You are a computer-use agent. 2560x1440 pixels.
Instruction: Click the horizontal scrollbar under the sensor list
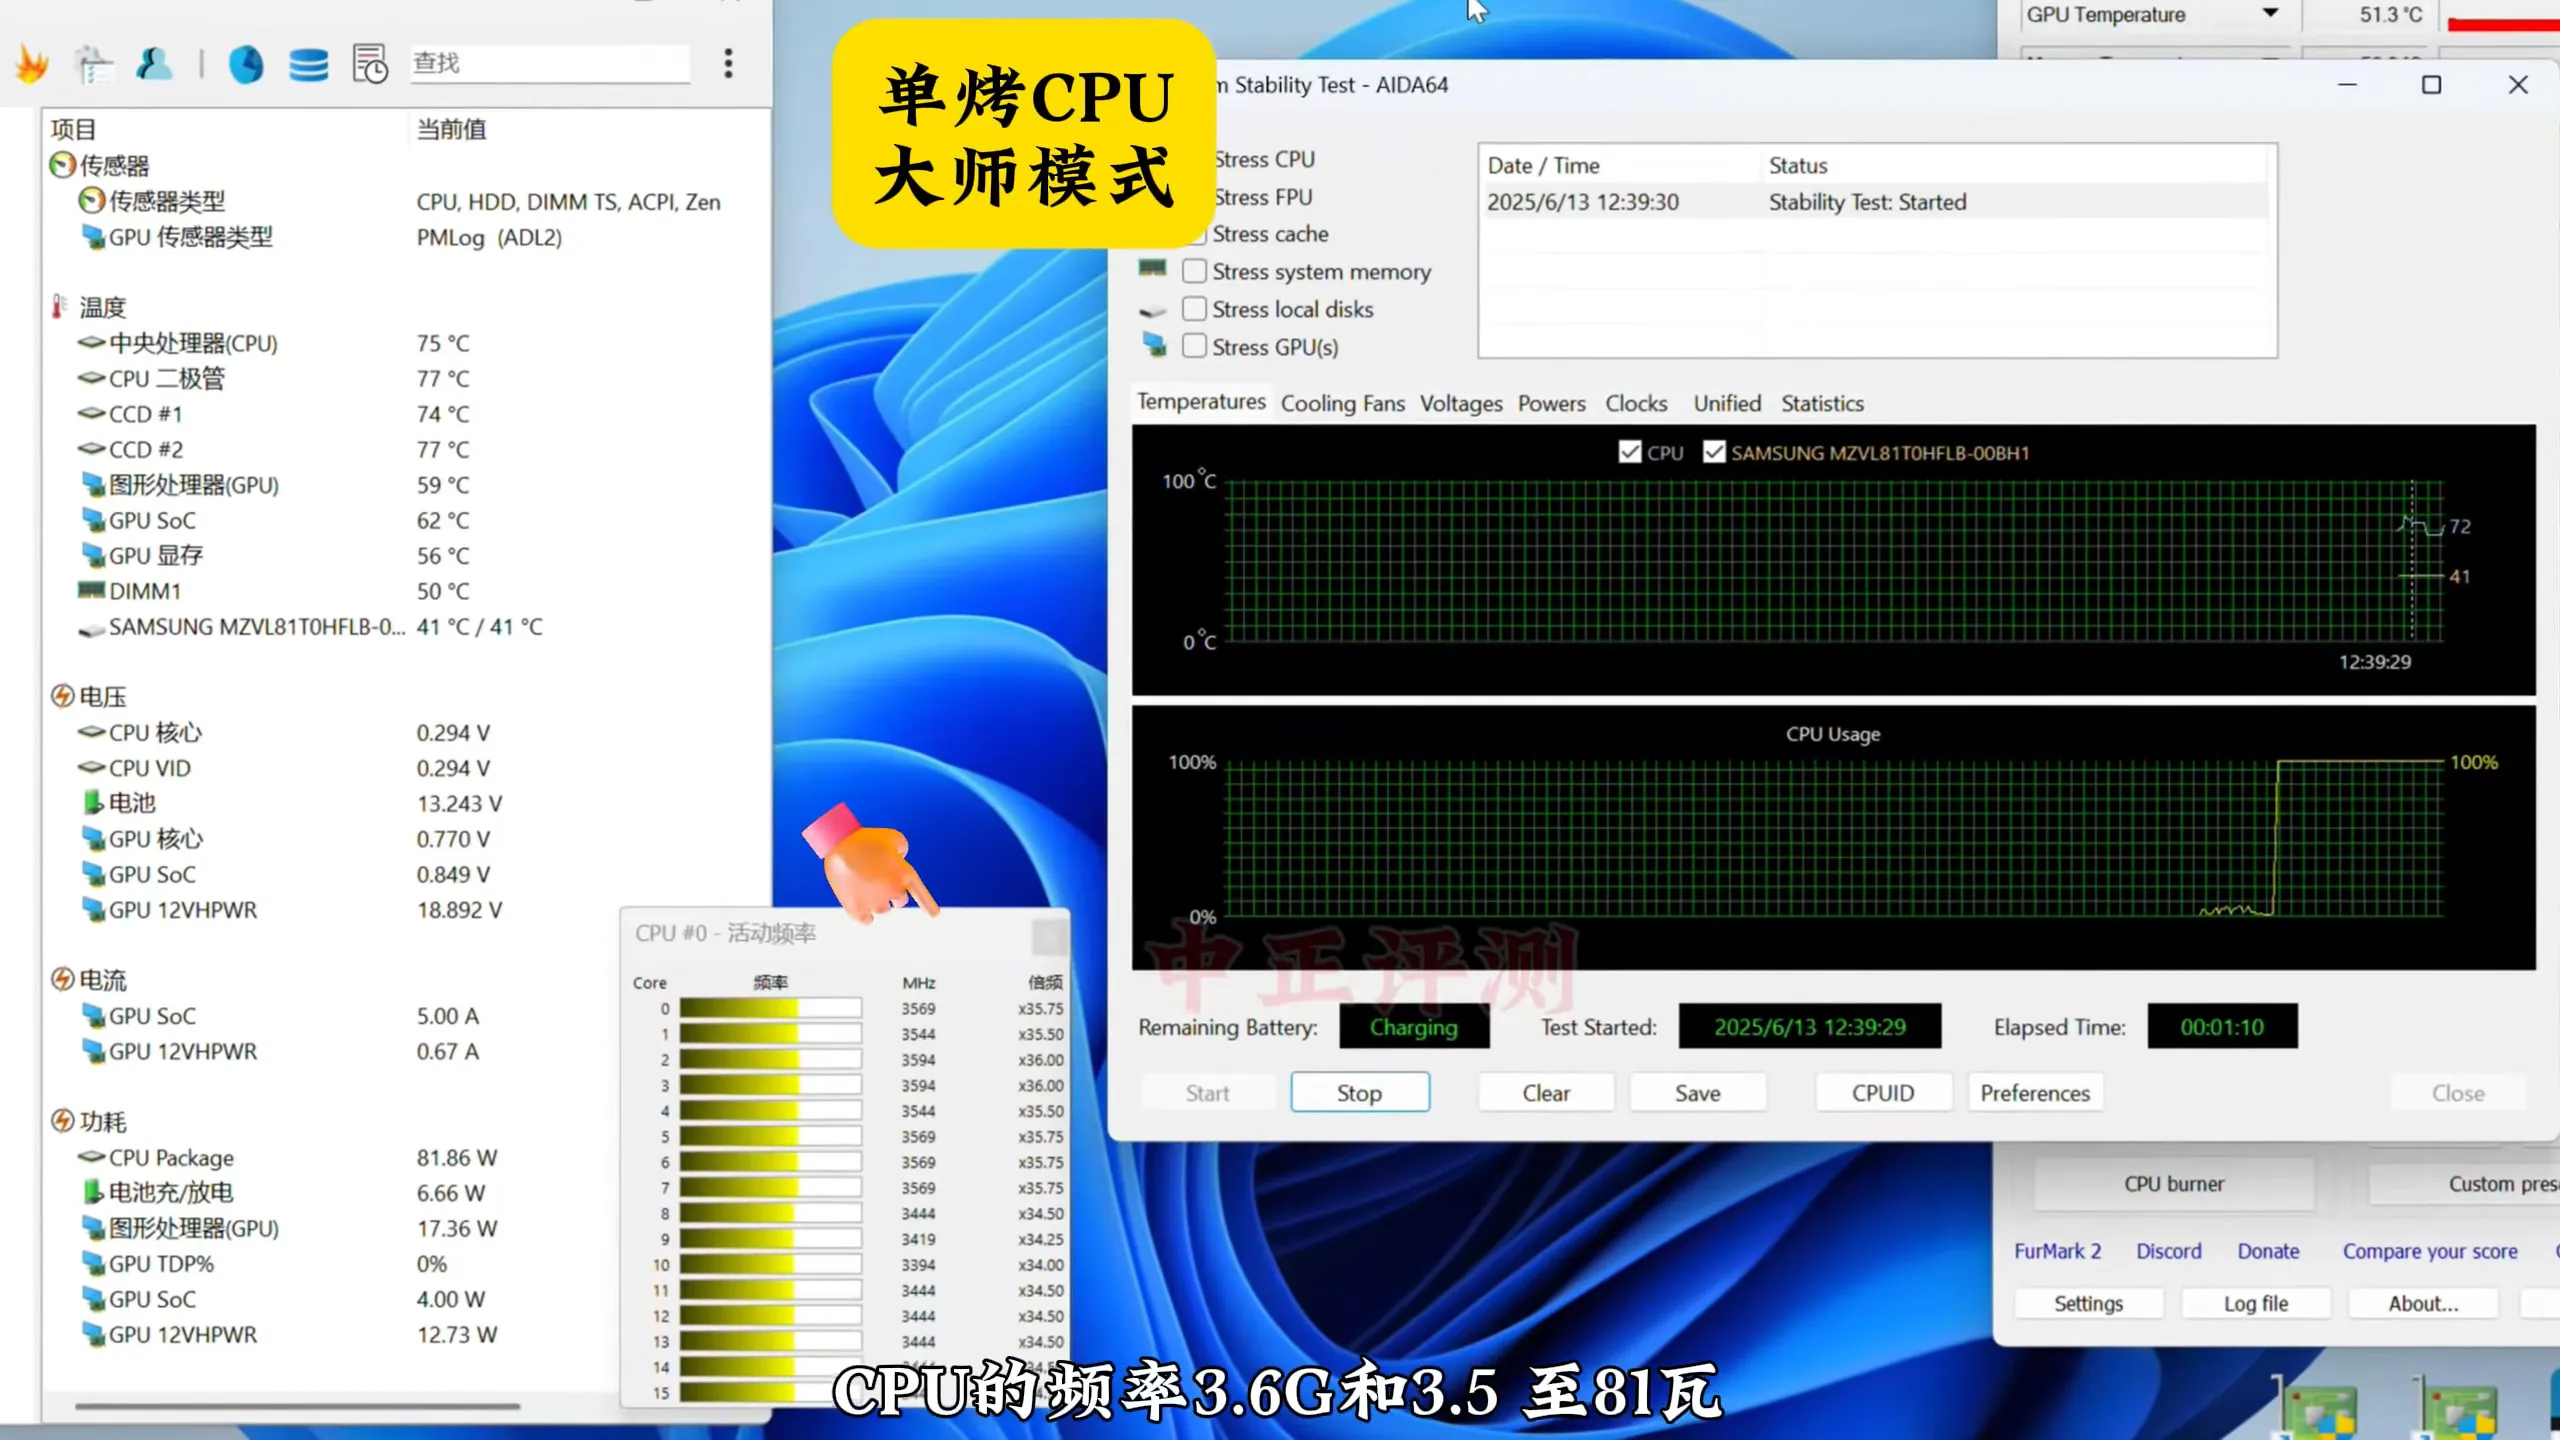pos(297,1406)
